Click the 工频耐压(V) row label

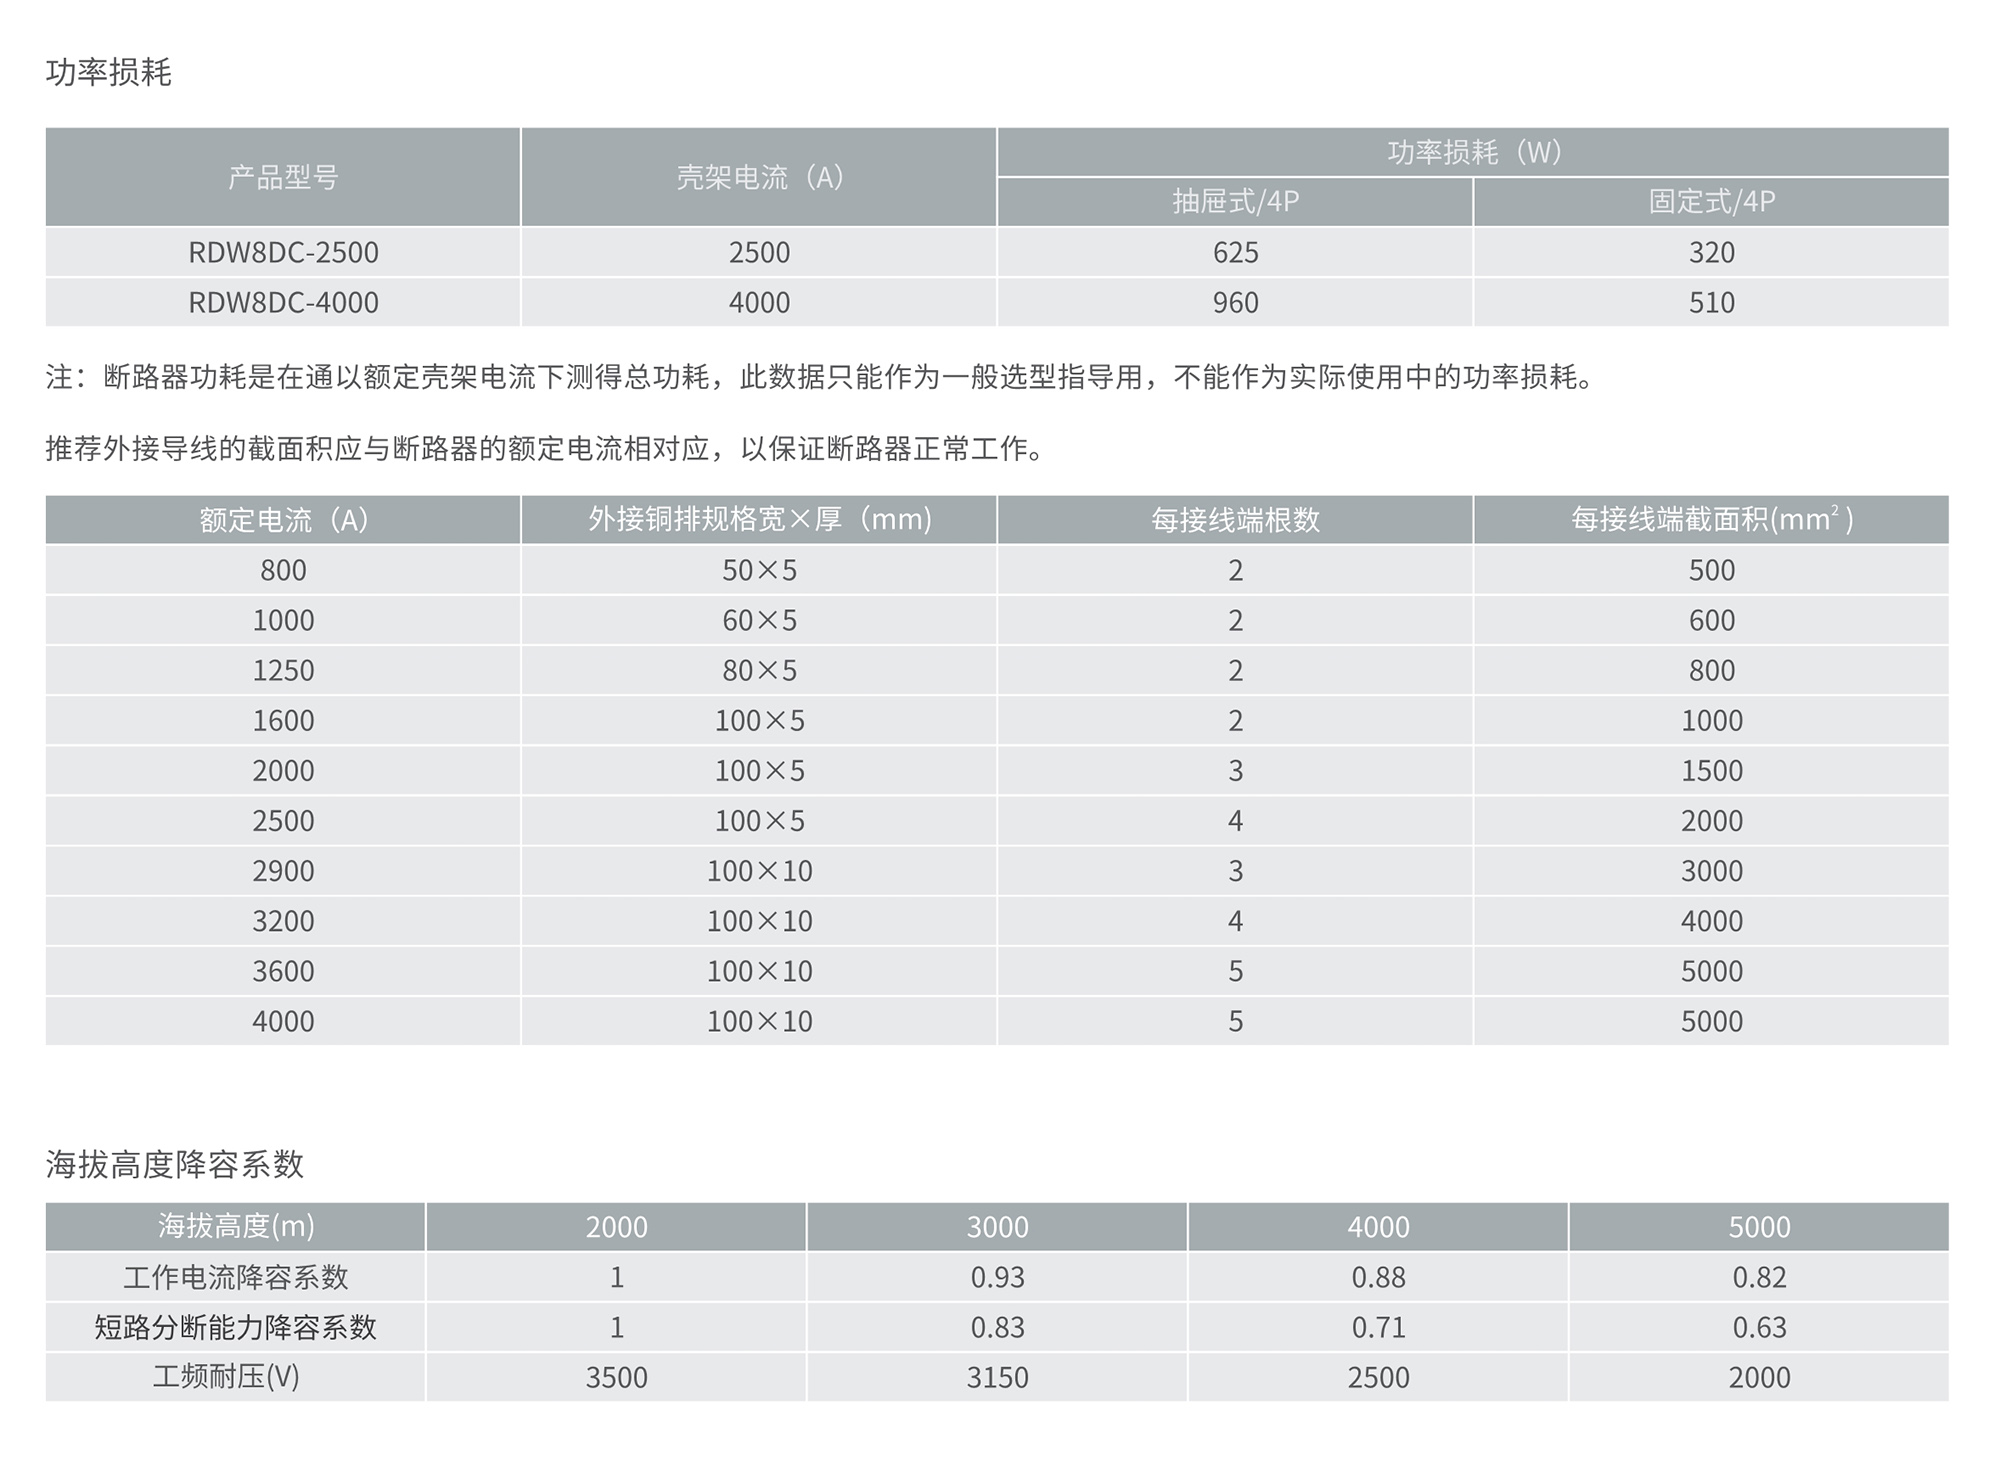226,1377
